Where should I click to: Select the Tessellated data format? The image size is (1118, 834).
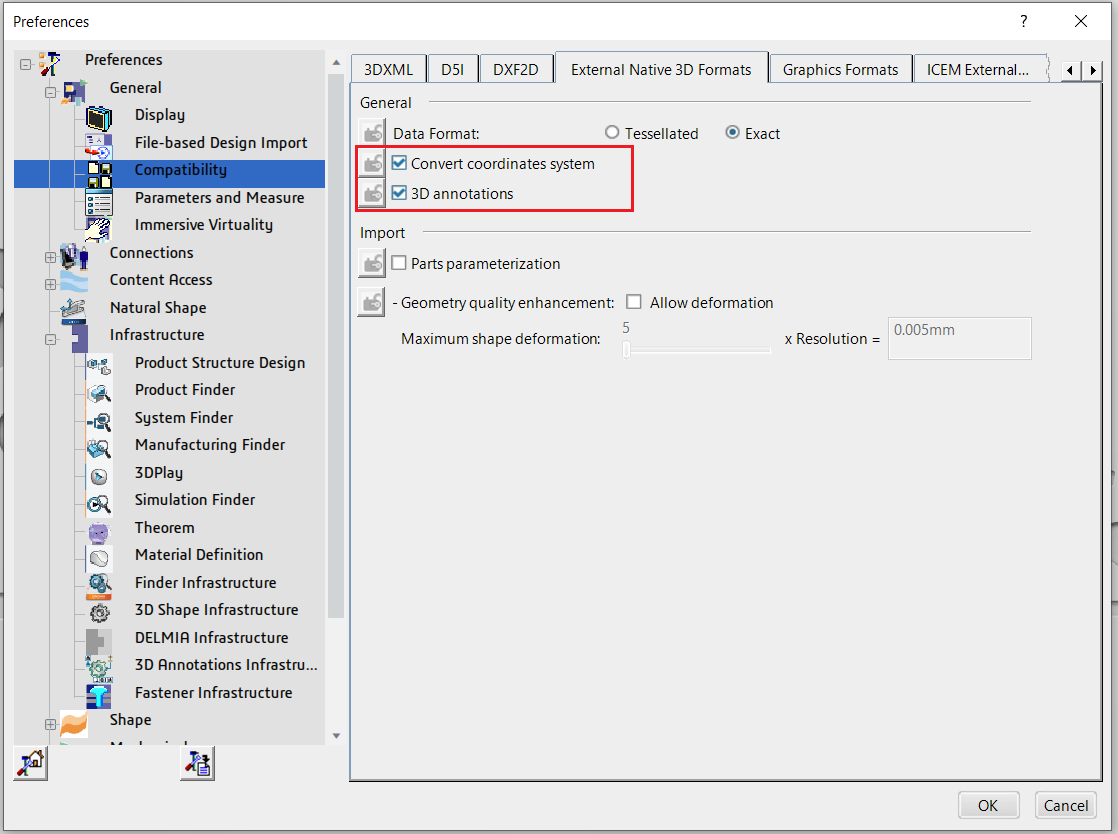point(612,133)
